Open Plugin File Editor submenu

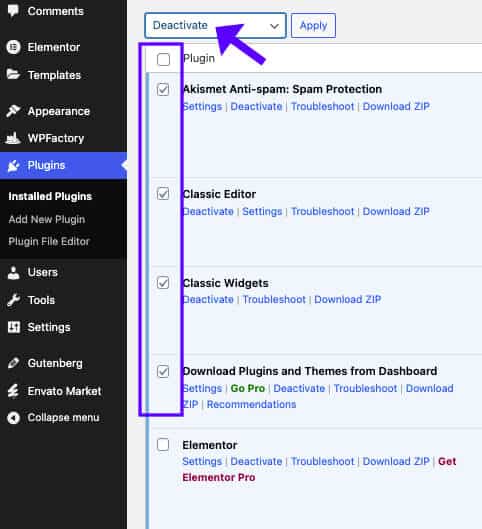click(49, 242)
